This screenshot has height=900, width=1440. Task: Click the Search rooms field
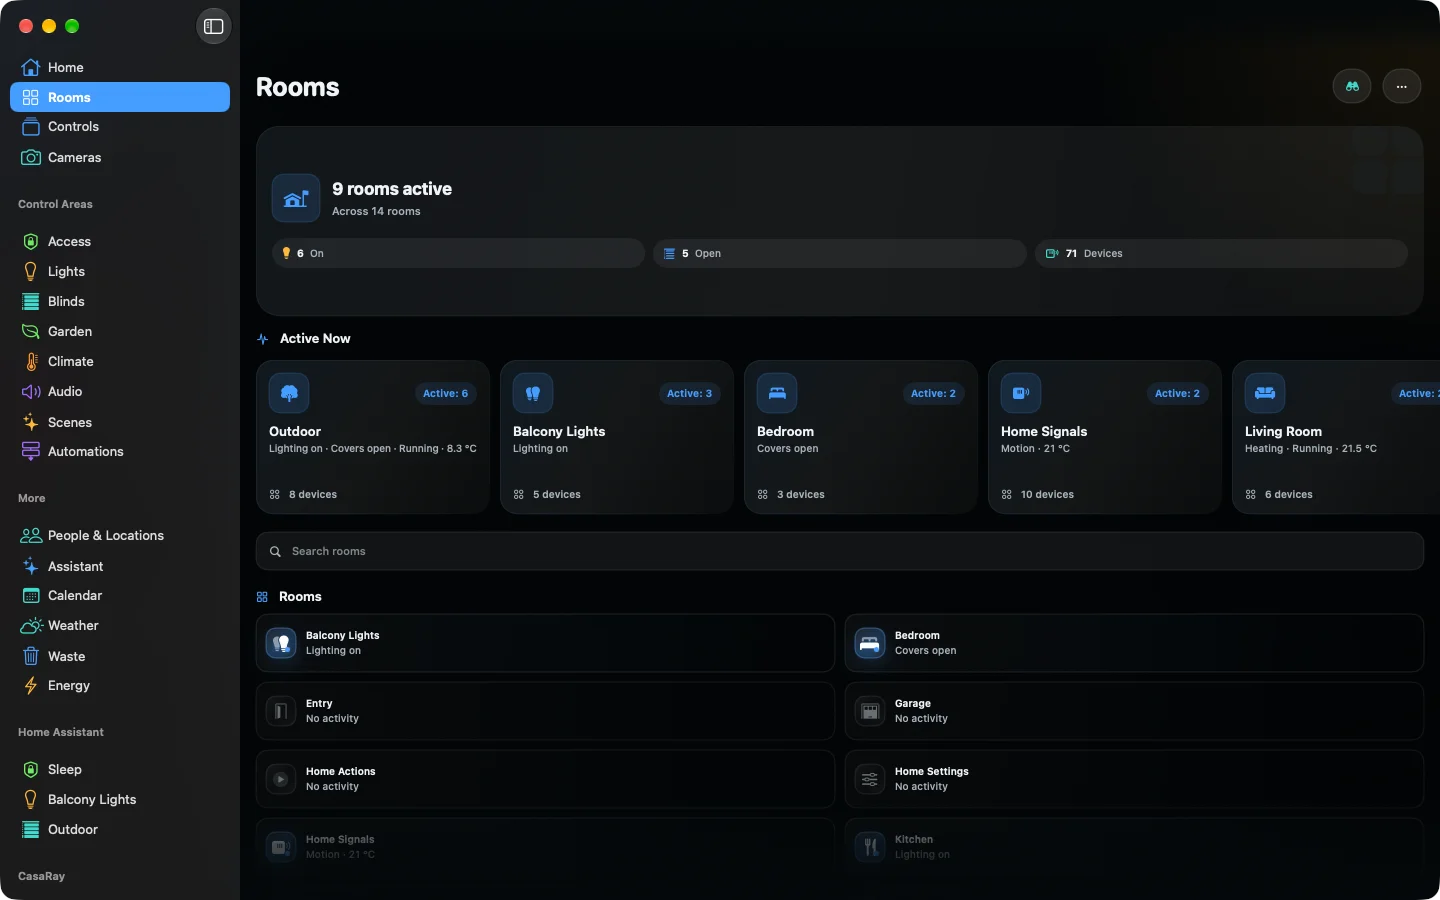(x=840, y=551)
